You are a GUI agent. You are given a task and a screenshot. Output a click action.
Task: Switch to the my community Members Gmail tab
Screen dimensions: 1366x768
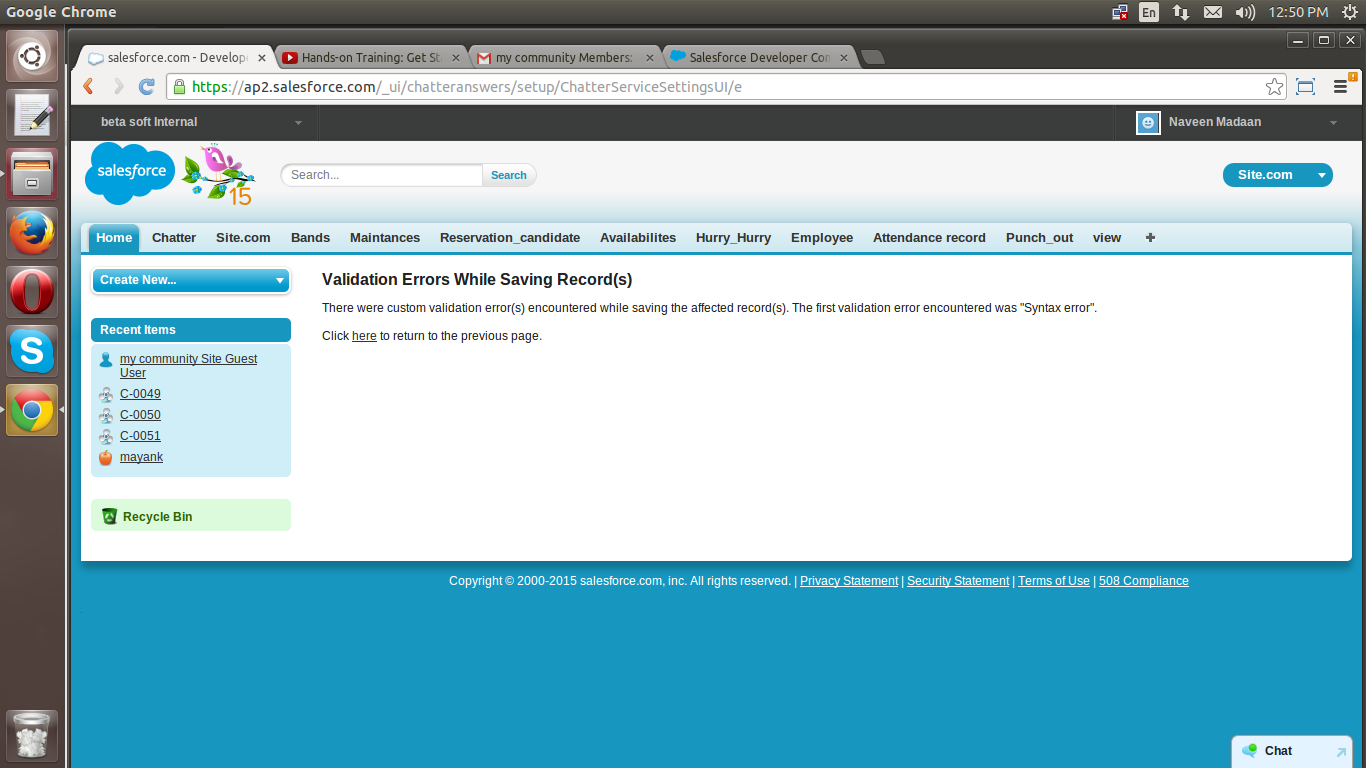coord(564,58)
